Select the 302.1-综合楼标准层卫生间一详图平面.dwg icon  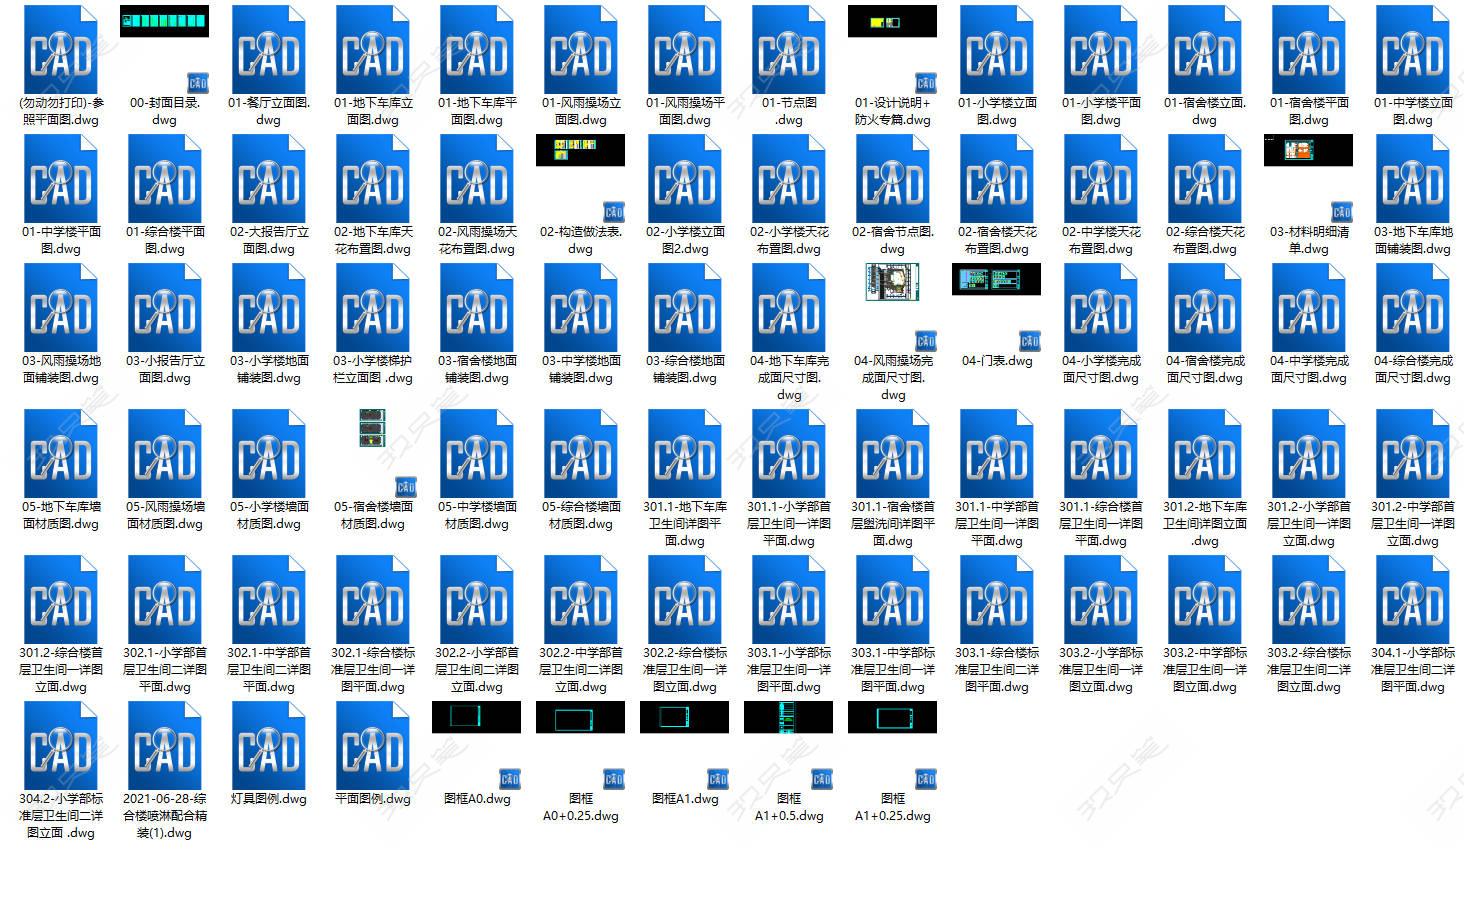point(372,599)
